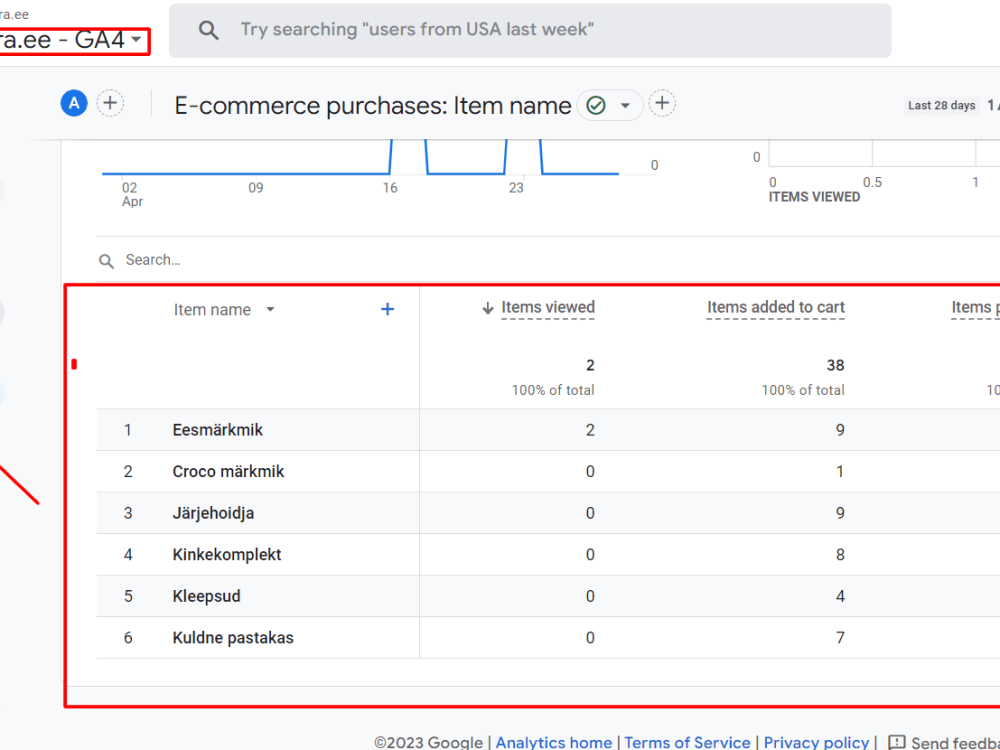Open the Last 28 days date range picker
The width and height of the screenshot is (1000, 750).
[941, 105]
